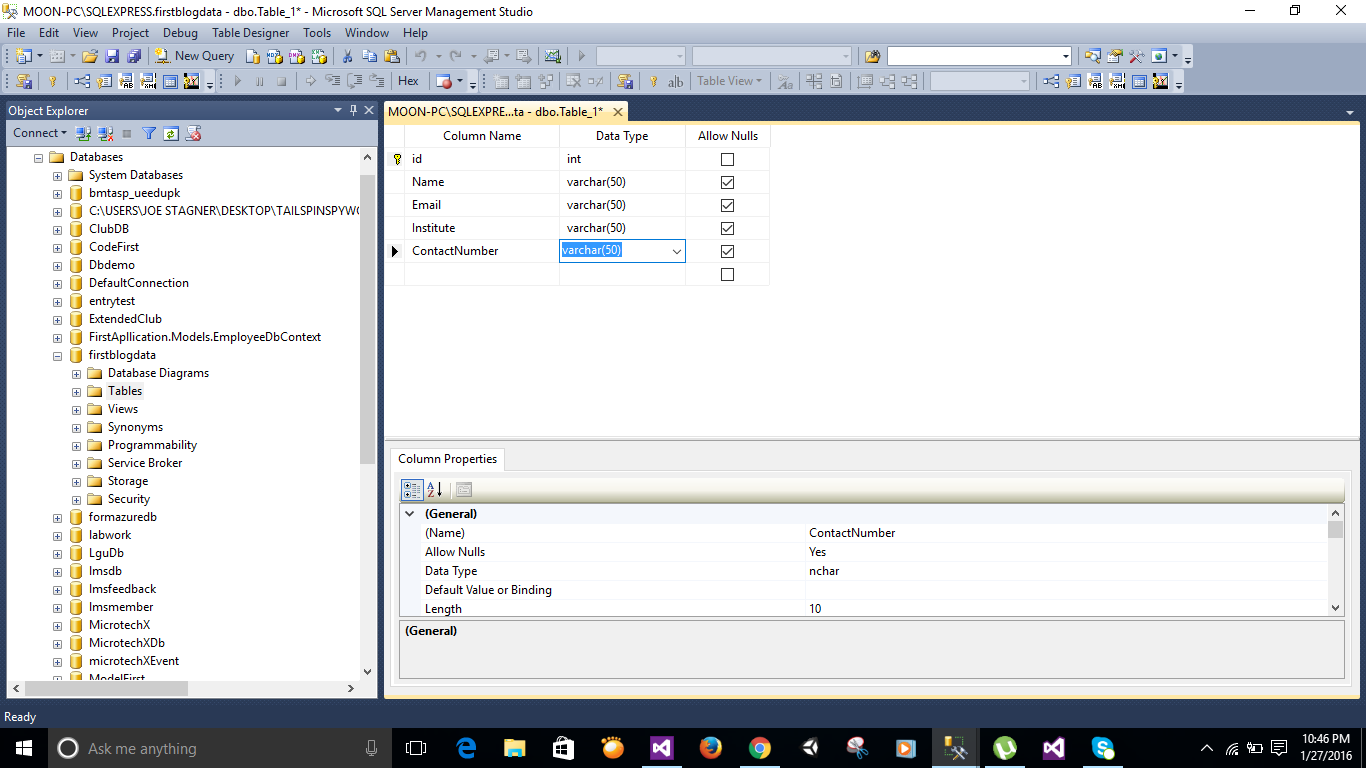Open the ContactNumber data type dropdown
This screenshot has height=768, width=1366.
tap(677, 251)
